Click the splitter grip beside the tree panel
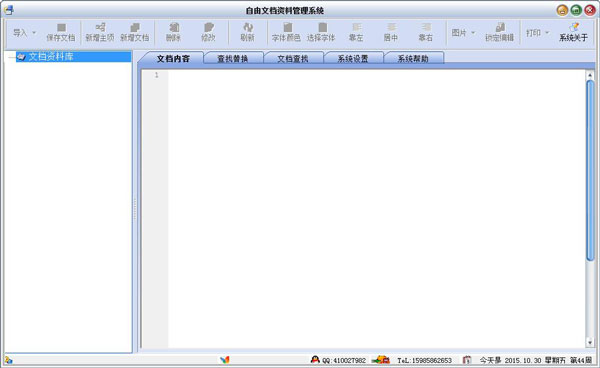 [134, 209]
